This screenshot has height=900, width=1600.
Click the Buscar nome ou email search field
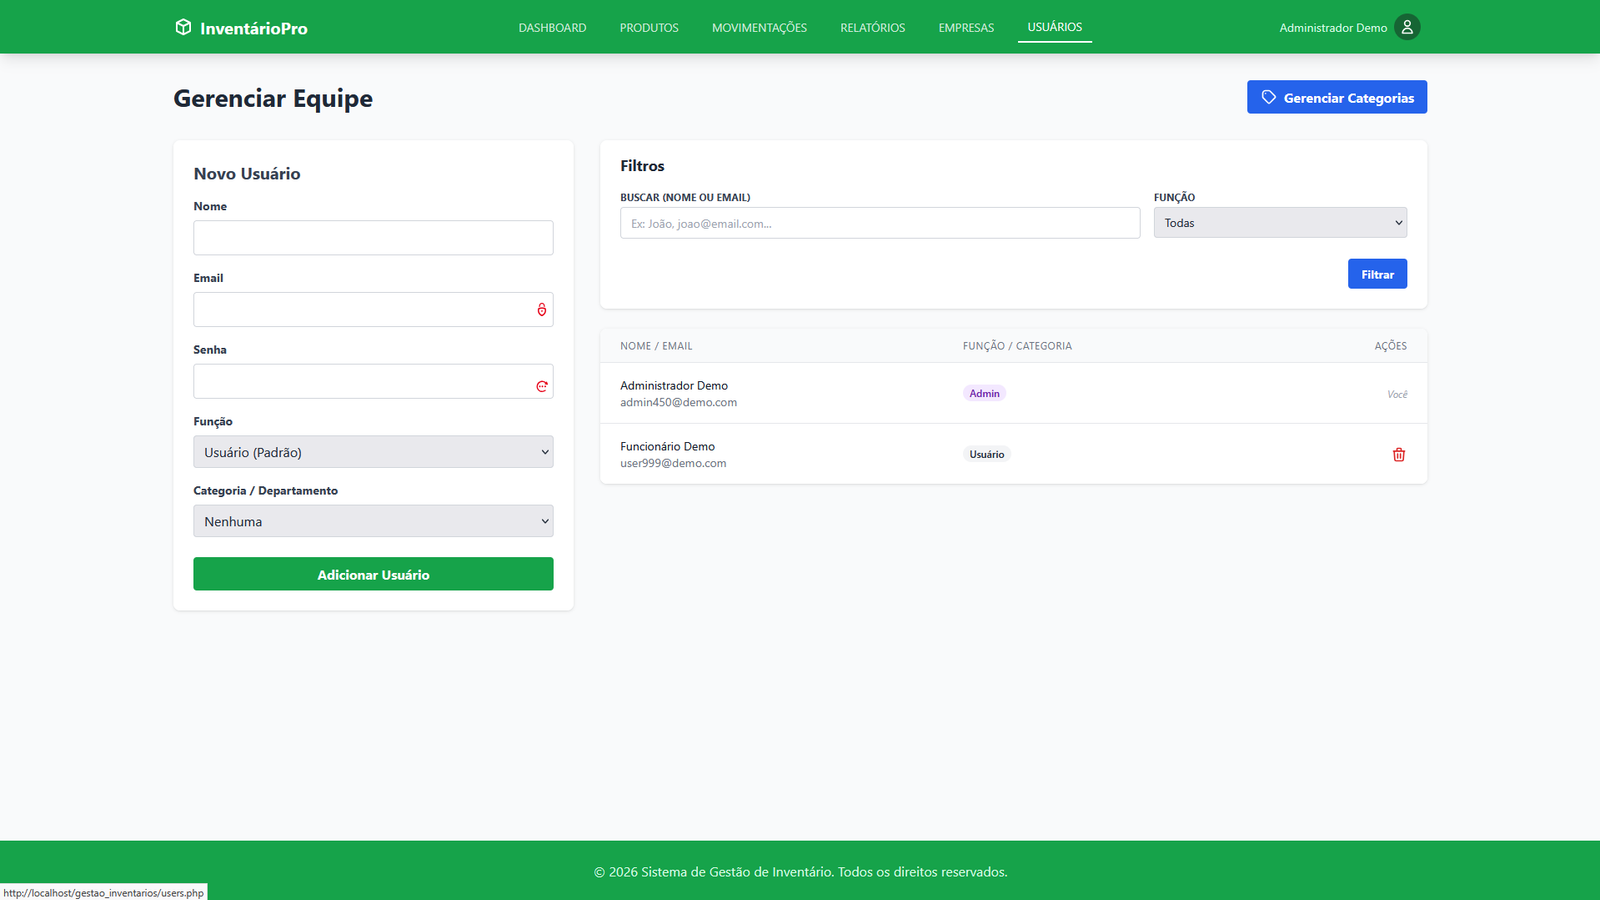879,223
